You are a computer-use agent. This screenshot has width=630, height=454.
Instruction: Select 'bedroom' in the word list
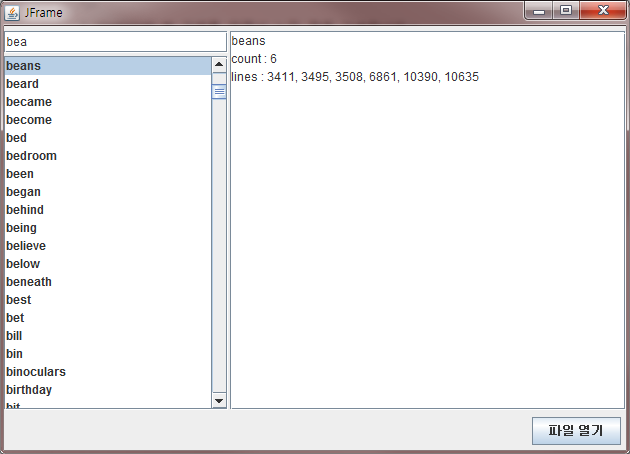(108, 156)
